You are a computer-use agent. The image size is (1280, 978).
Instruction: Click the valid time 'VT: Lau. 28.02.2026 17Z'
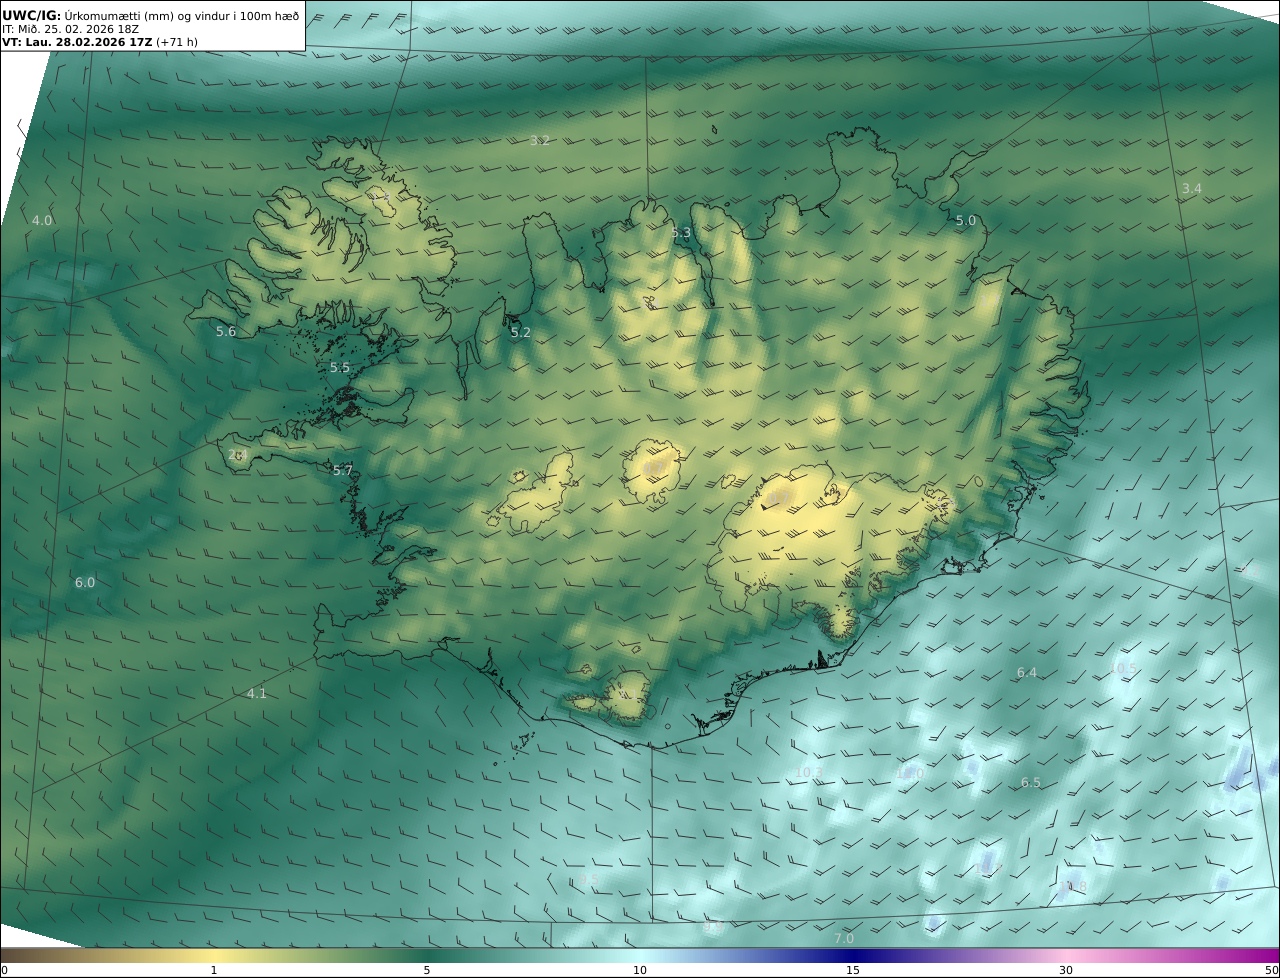[77, 42]
